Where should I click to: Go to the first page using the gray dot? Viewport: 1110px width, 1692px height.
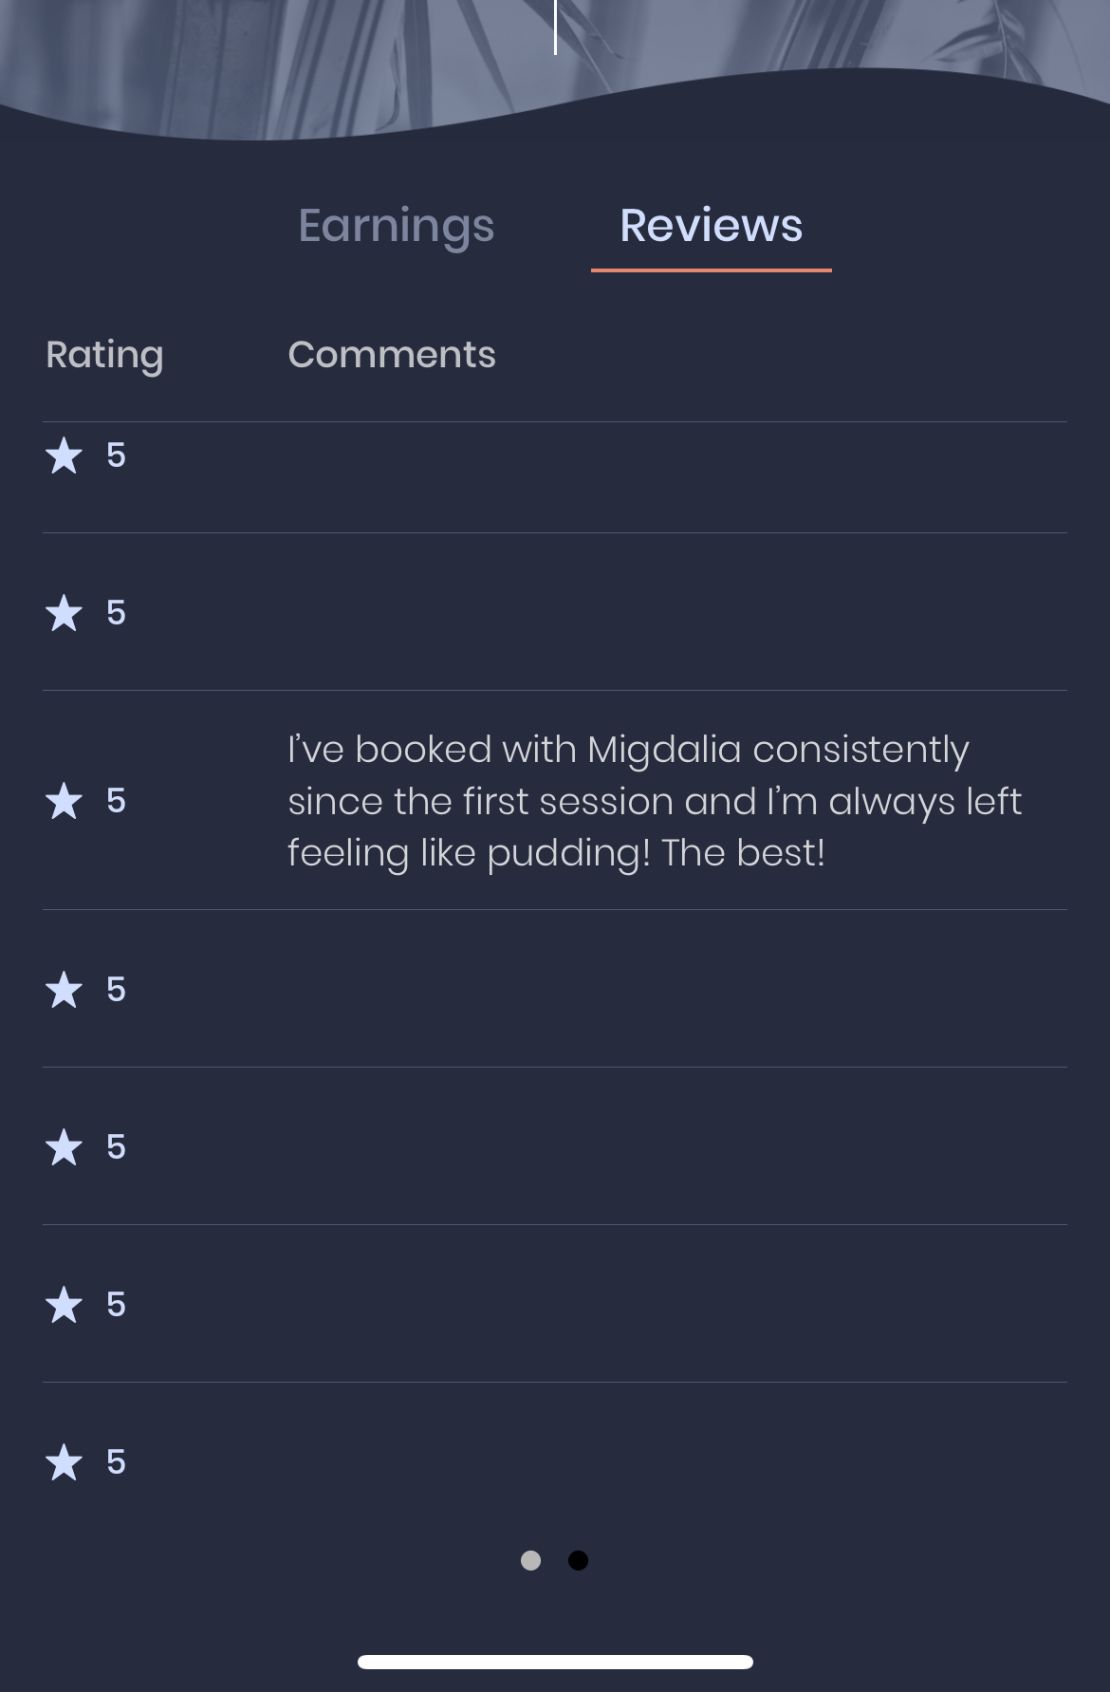pyautogui.click(x=531, y=1560)
